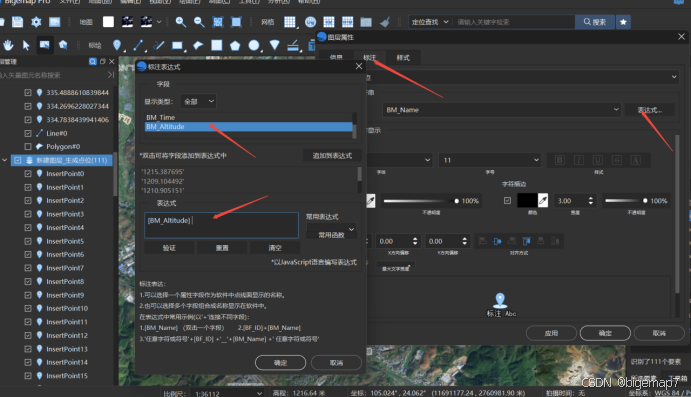
Task: Toggle checkbox for Line#0 layer
Action: 28,133
